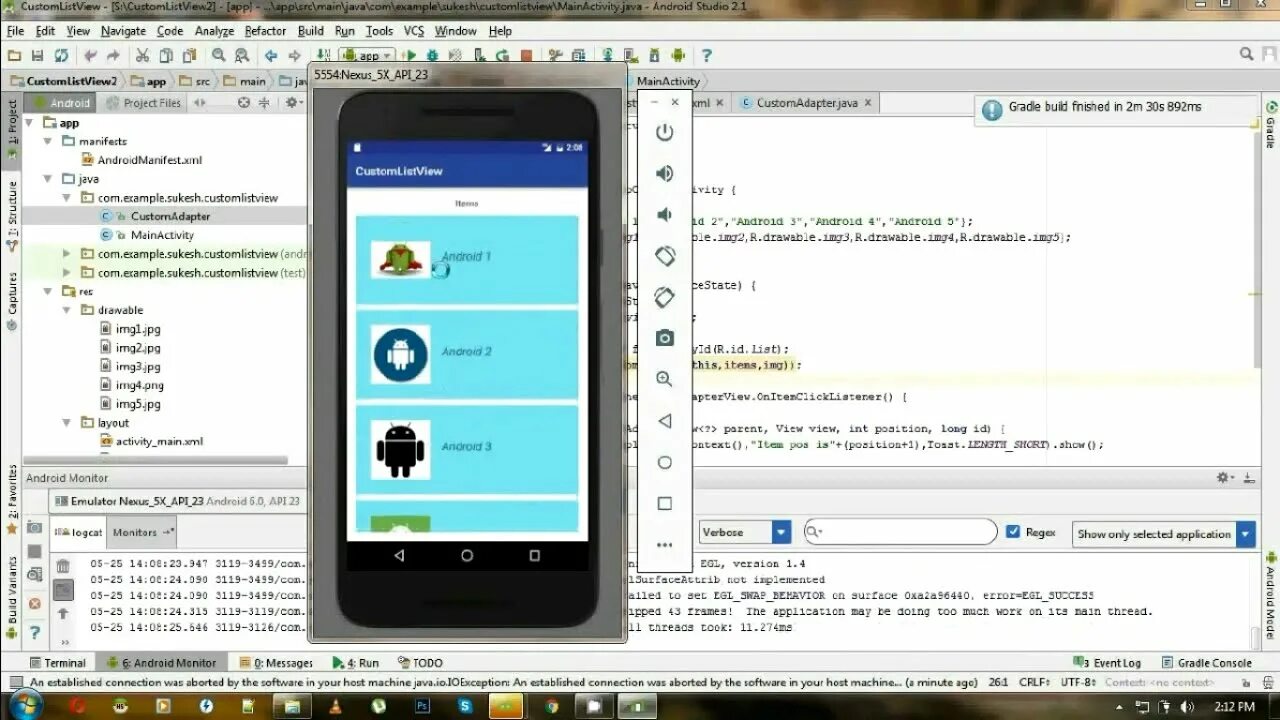This screenshot has width=1280, height=720.
Task: Tap Android 2 list item in emulator
Action: point(467,354)
